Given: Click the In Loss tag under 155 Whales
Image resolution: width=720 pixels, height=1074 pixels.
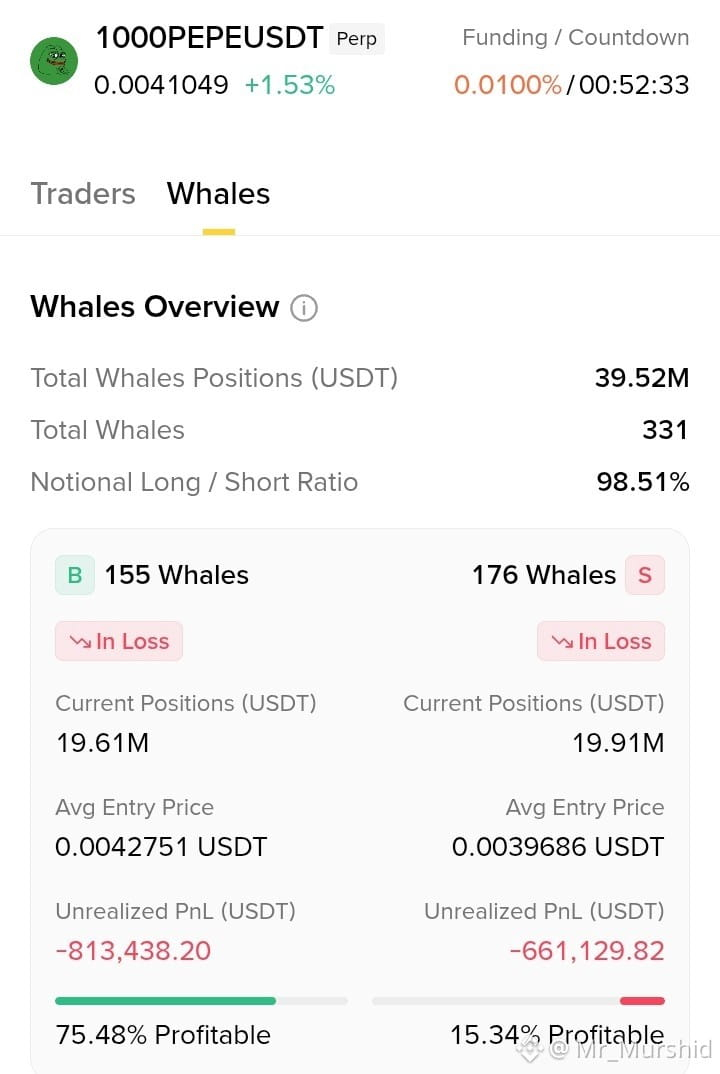Looking at the screenshot, I should pyautogui.click(x=119, y=641).
